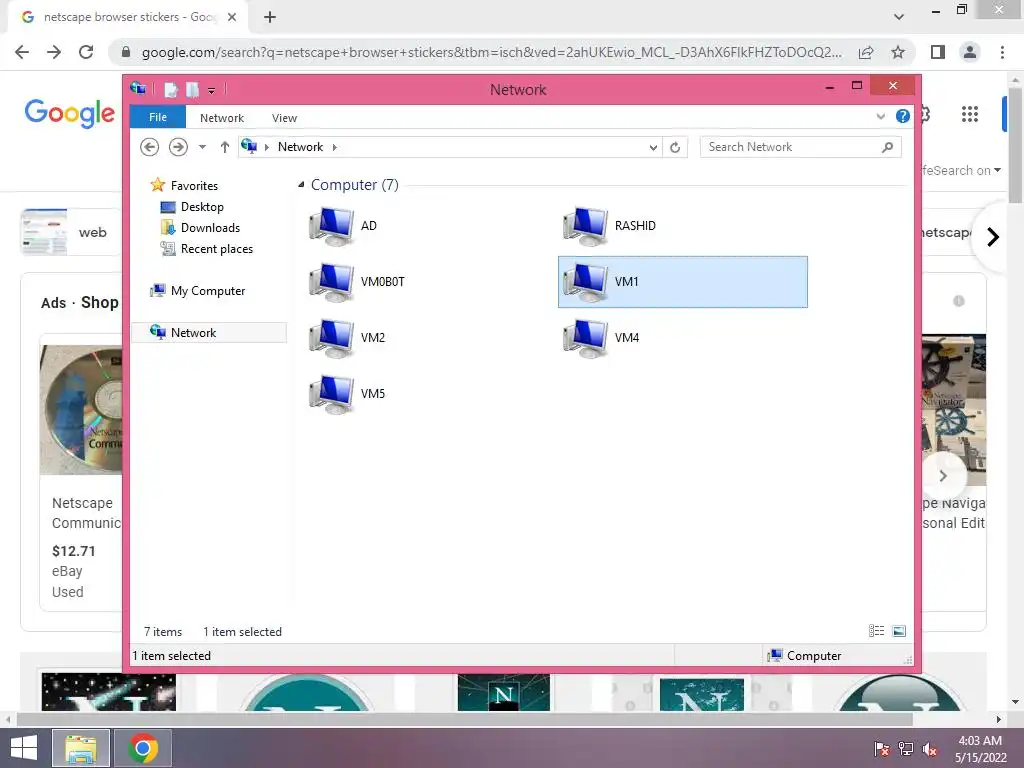Click the VM1 computer icon
1024x768 pixels.
pyautogui.click(x=586, y=282)
